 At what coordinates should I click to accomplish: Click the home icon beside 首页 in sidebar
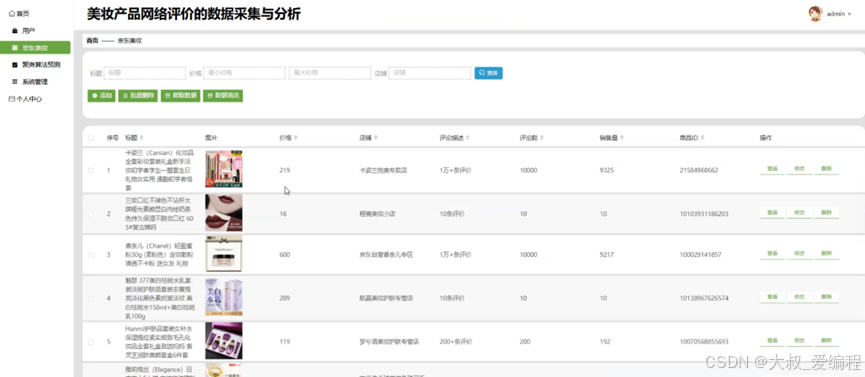pos(12,13)
